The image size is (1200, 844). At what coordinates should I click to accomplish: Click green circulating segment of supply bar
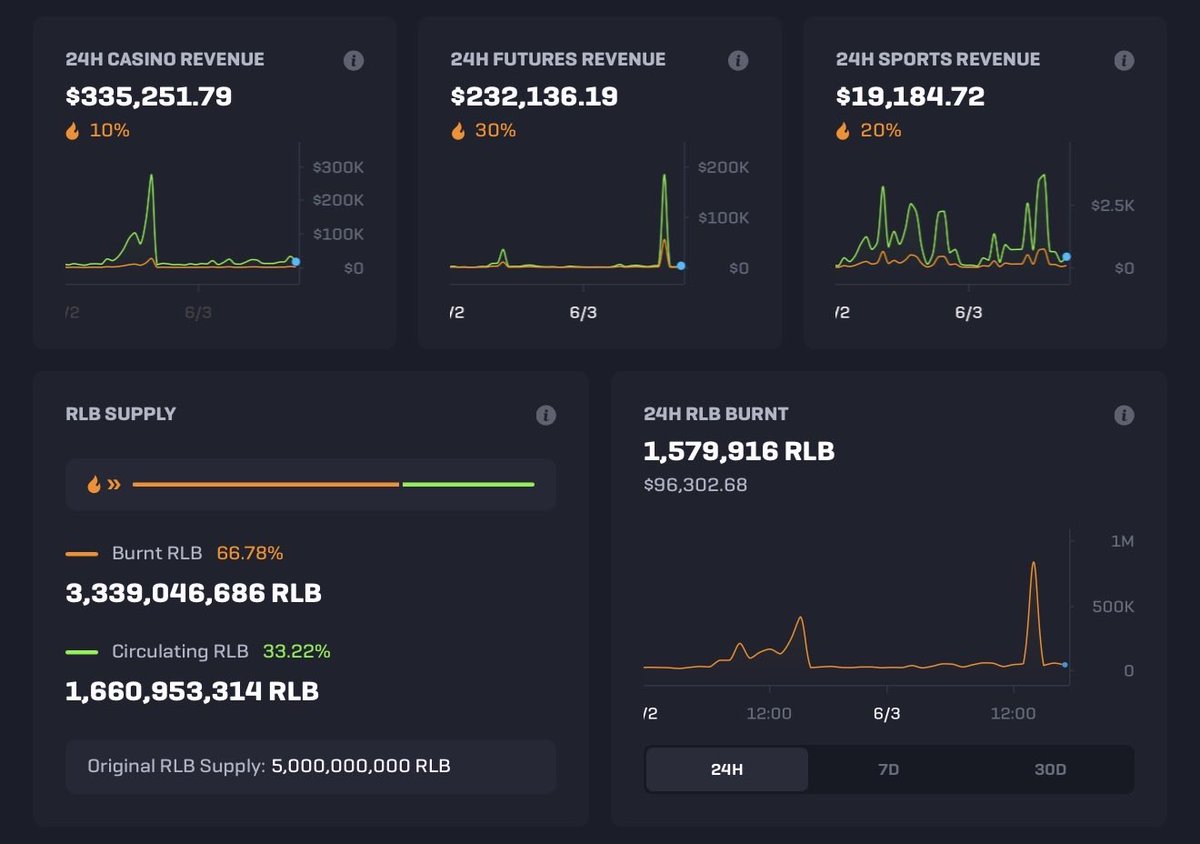pyautogui.click(x=468, y=485)
